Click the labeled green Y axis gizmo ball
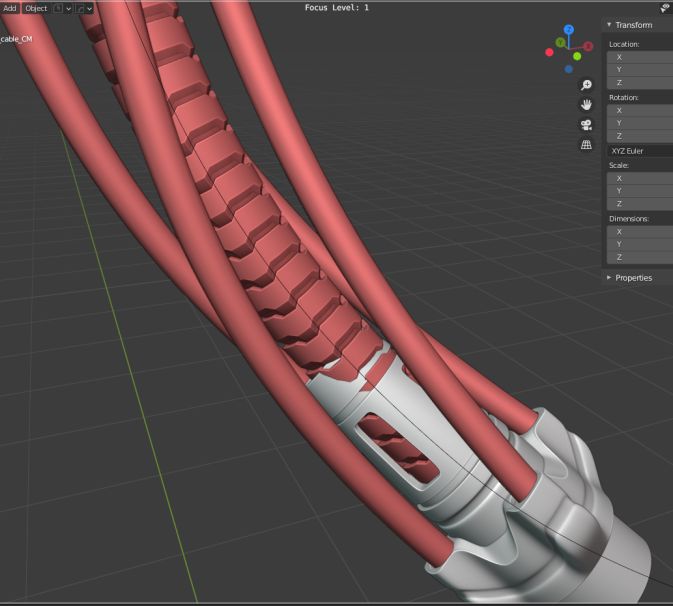673x606 pixels. [x=560, y=42]
